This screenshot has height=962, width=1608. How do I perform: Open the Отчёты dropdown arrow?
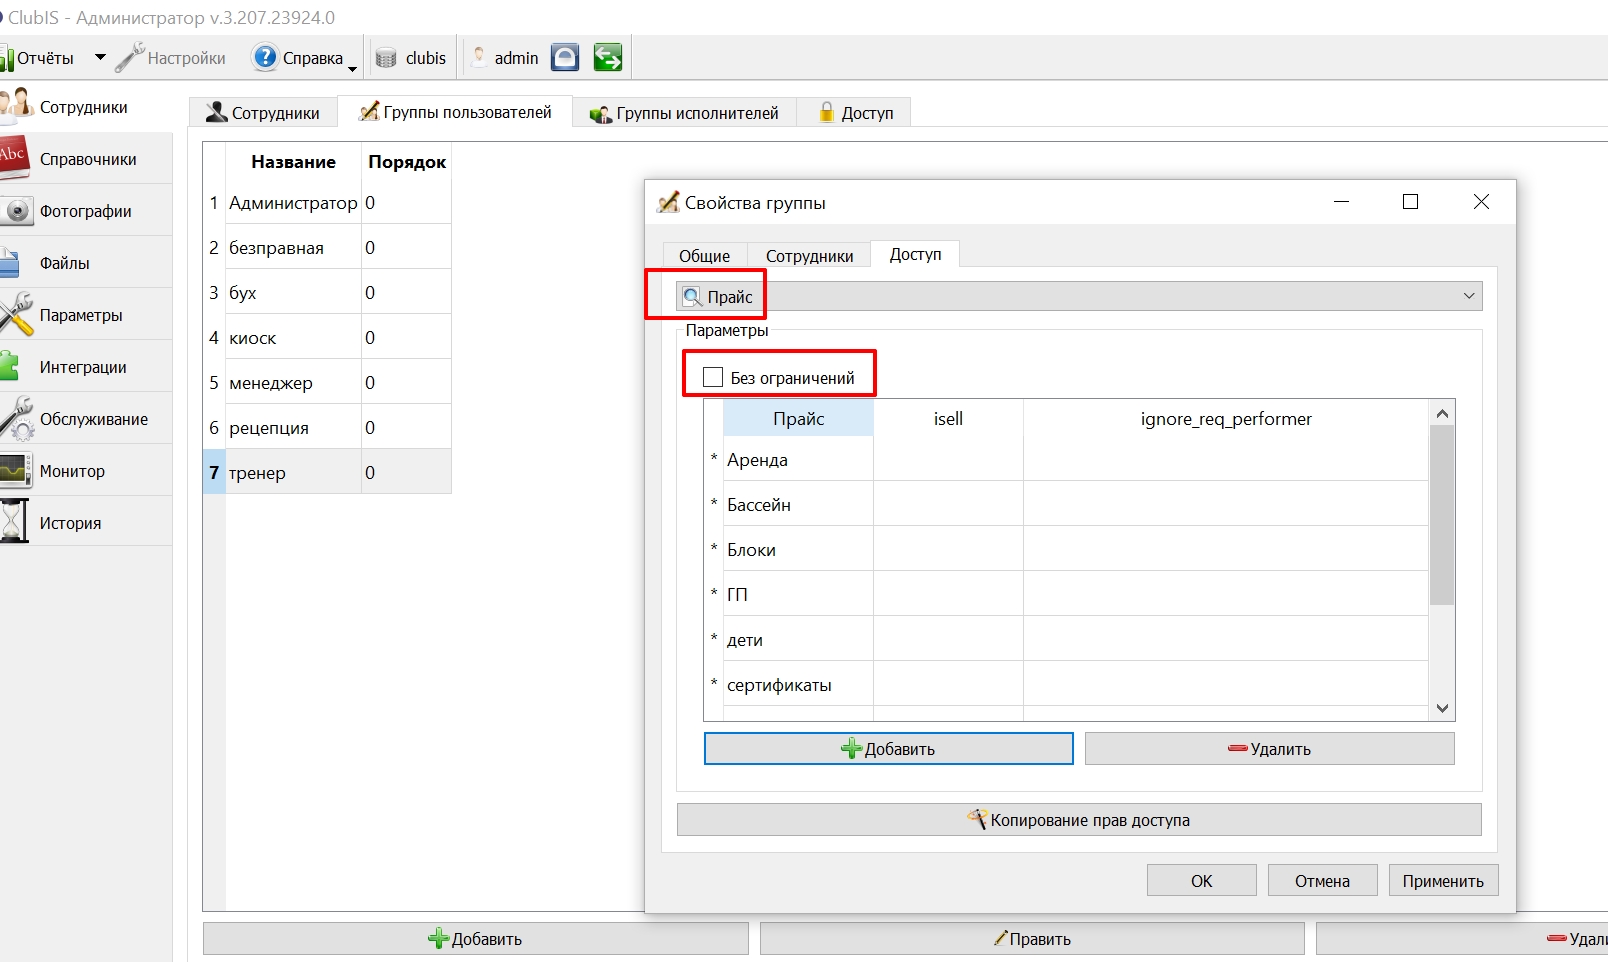pos(100,57)
